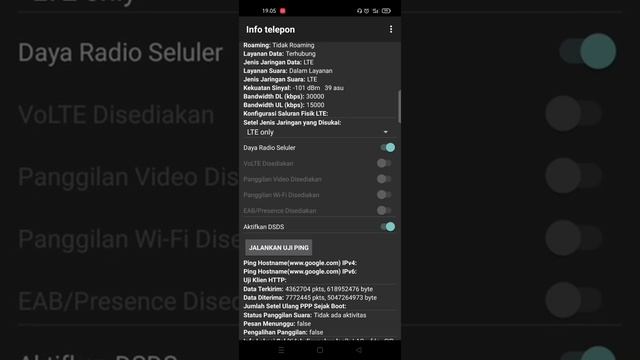Select Jenis Jaringan Data: LTE line
Viewport: 640px width, 360px height.
[278, 62]
